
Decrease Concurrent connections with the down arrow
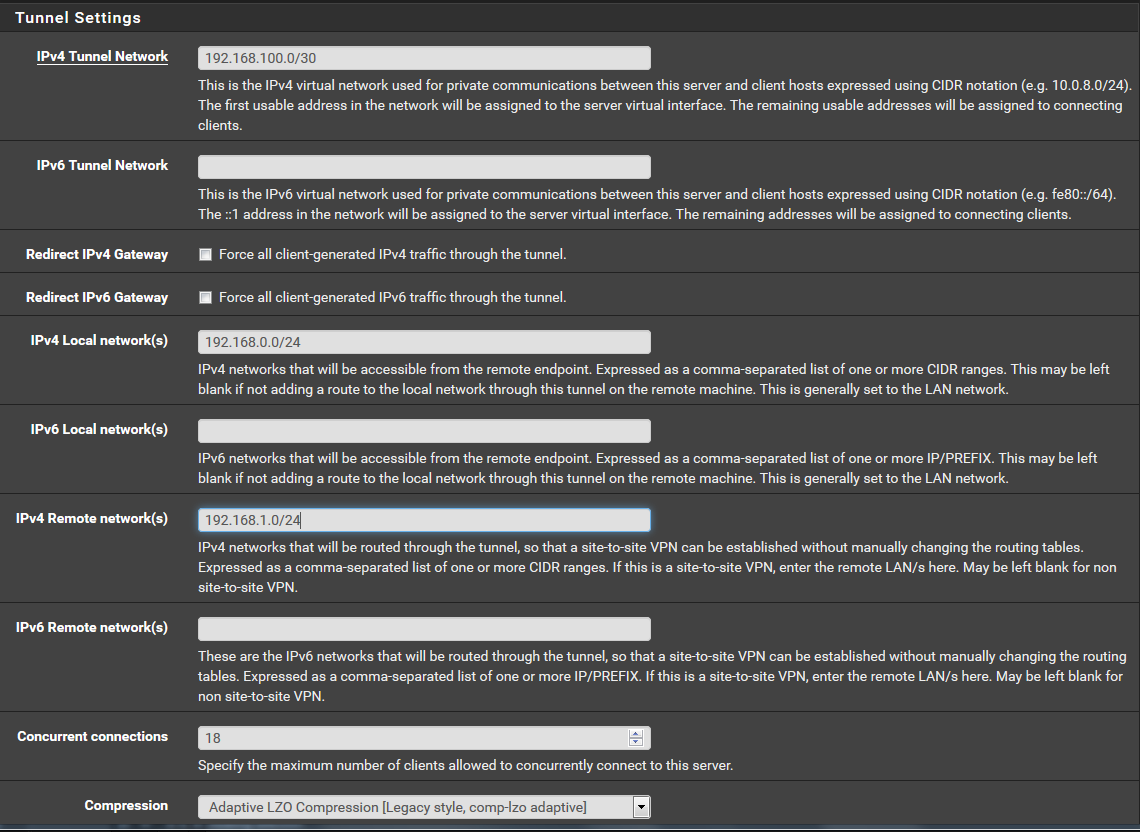tap(635, 743)
